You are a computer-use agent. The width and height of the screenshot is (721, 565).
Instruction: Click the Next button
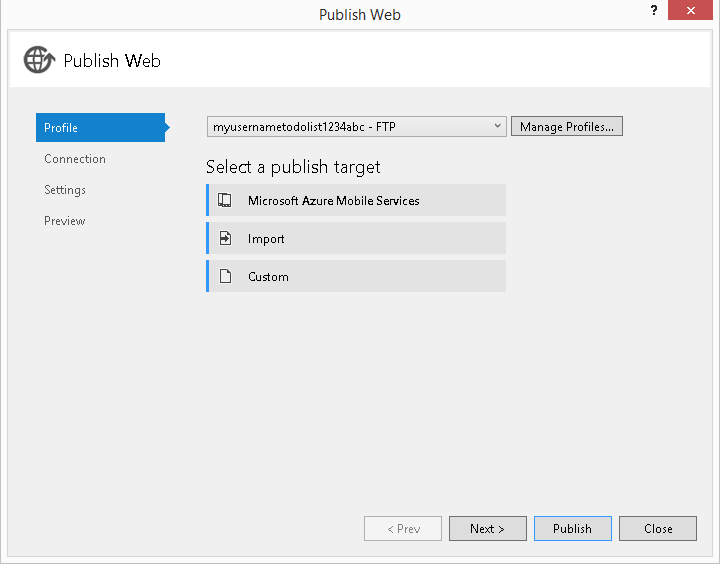pos(487,529)
